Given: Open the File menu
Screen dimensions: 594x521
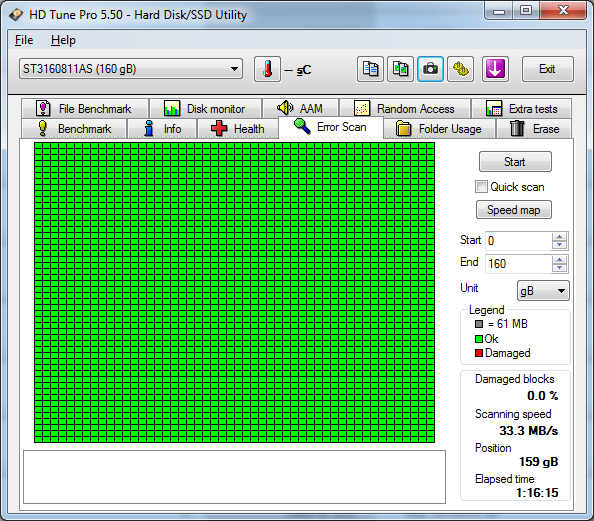Looking at the screenshot, I should (x=24, y=40).
